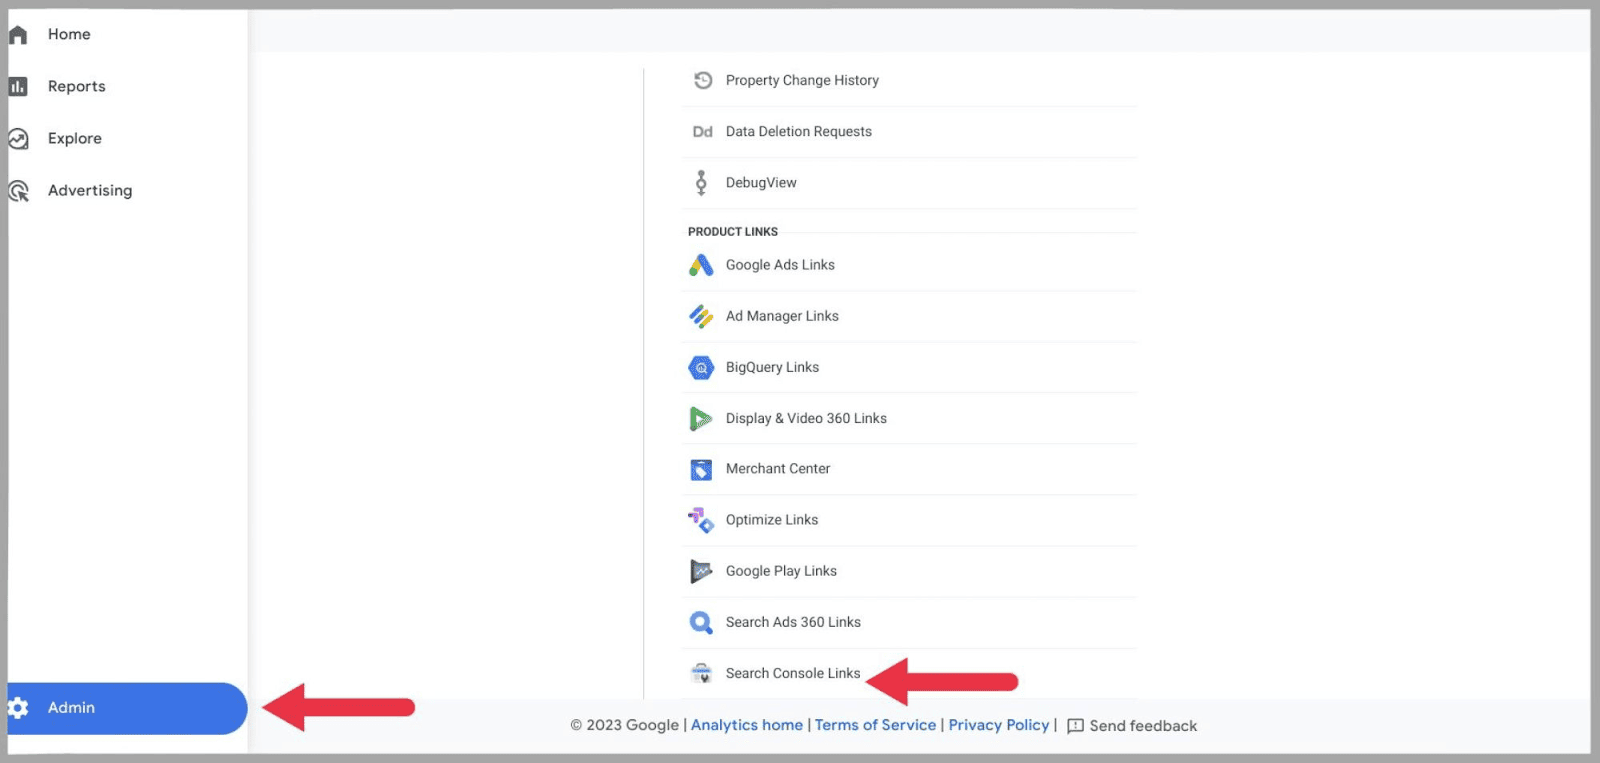Screen dimensions: 1600x763
Task: Click the Google Ads Links icon
Action: [701, 265]
